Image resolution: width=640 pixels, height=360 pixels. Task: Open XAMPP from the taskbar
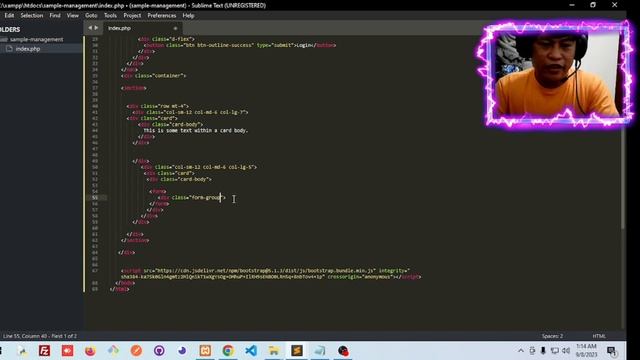tap(205, 351)
